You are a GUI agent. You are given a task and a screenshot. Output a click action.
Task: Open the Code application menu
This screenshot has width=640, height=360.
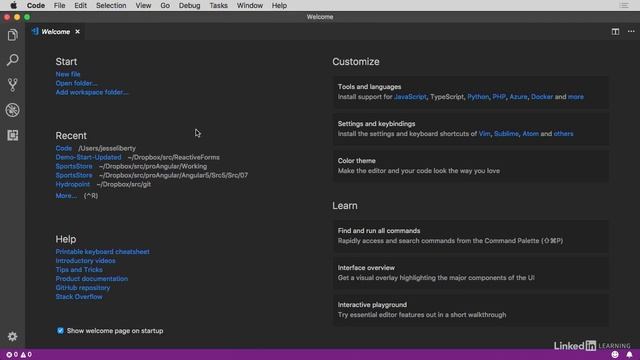(x=36, y=5)
